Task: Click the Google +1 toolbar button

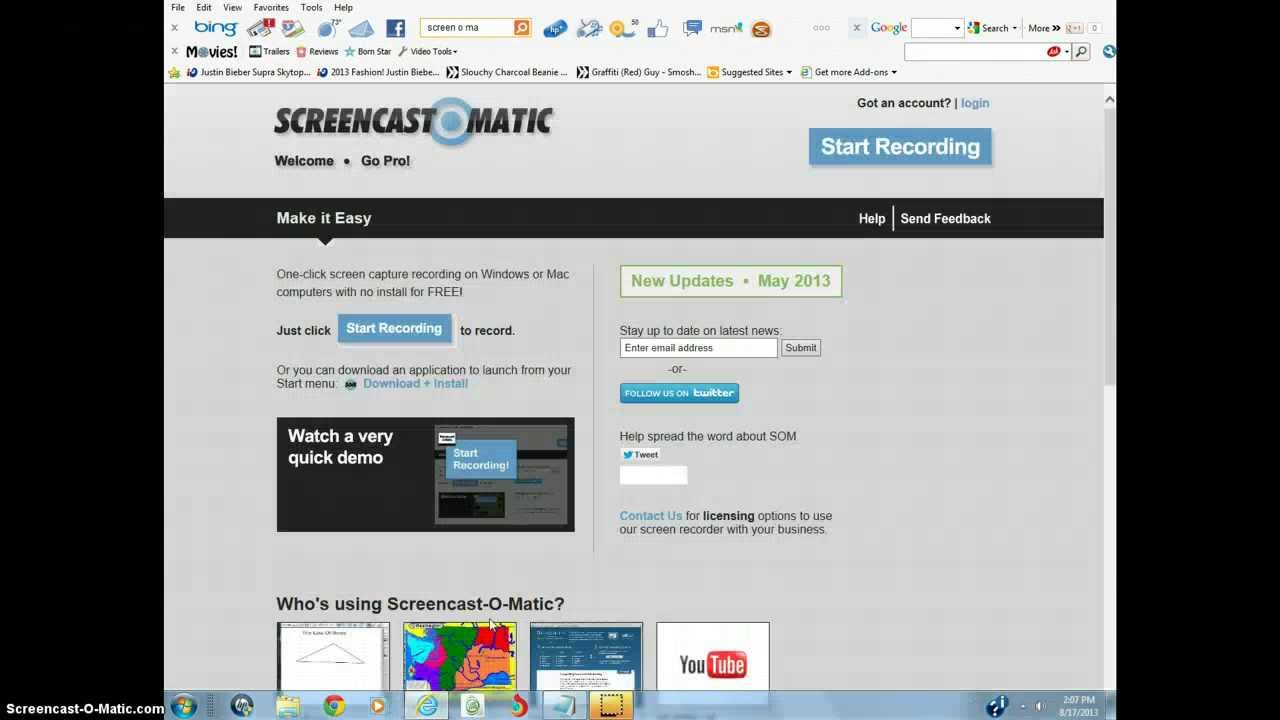Action: point(1075,28)
